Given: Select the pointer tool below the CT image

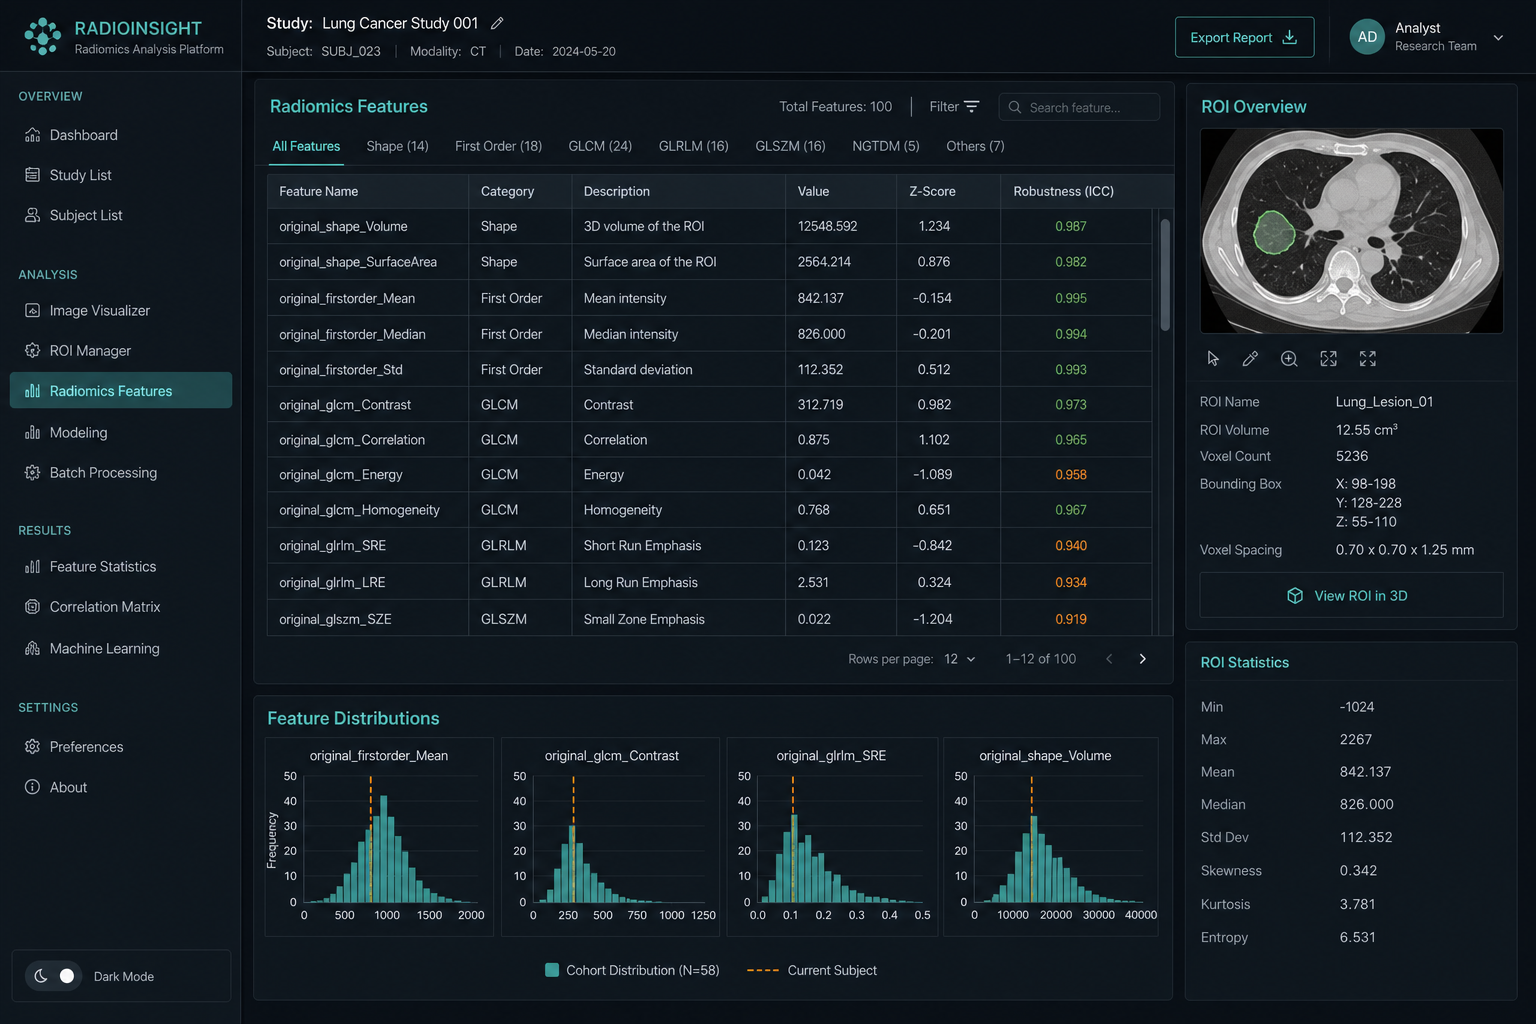Looking at the screenshot, I should click(1213, 359).
